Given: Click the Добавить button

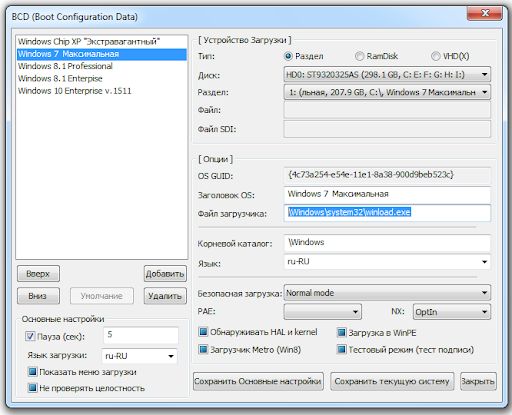Looking at the screenshot, I should [x=165, y=274].
